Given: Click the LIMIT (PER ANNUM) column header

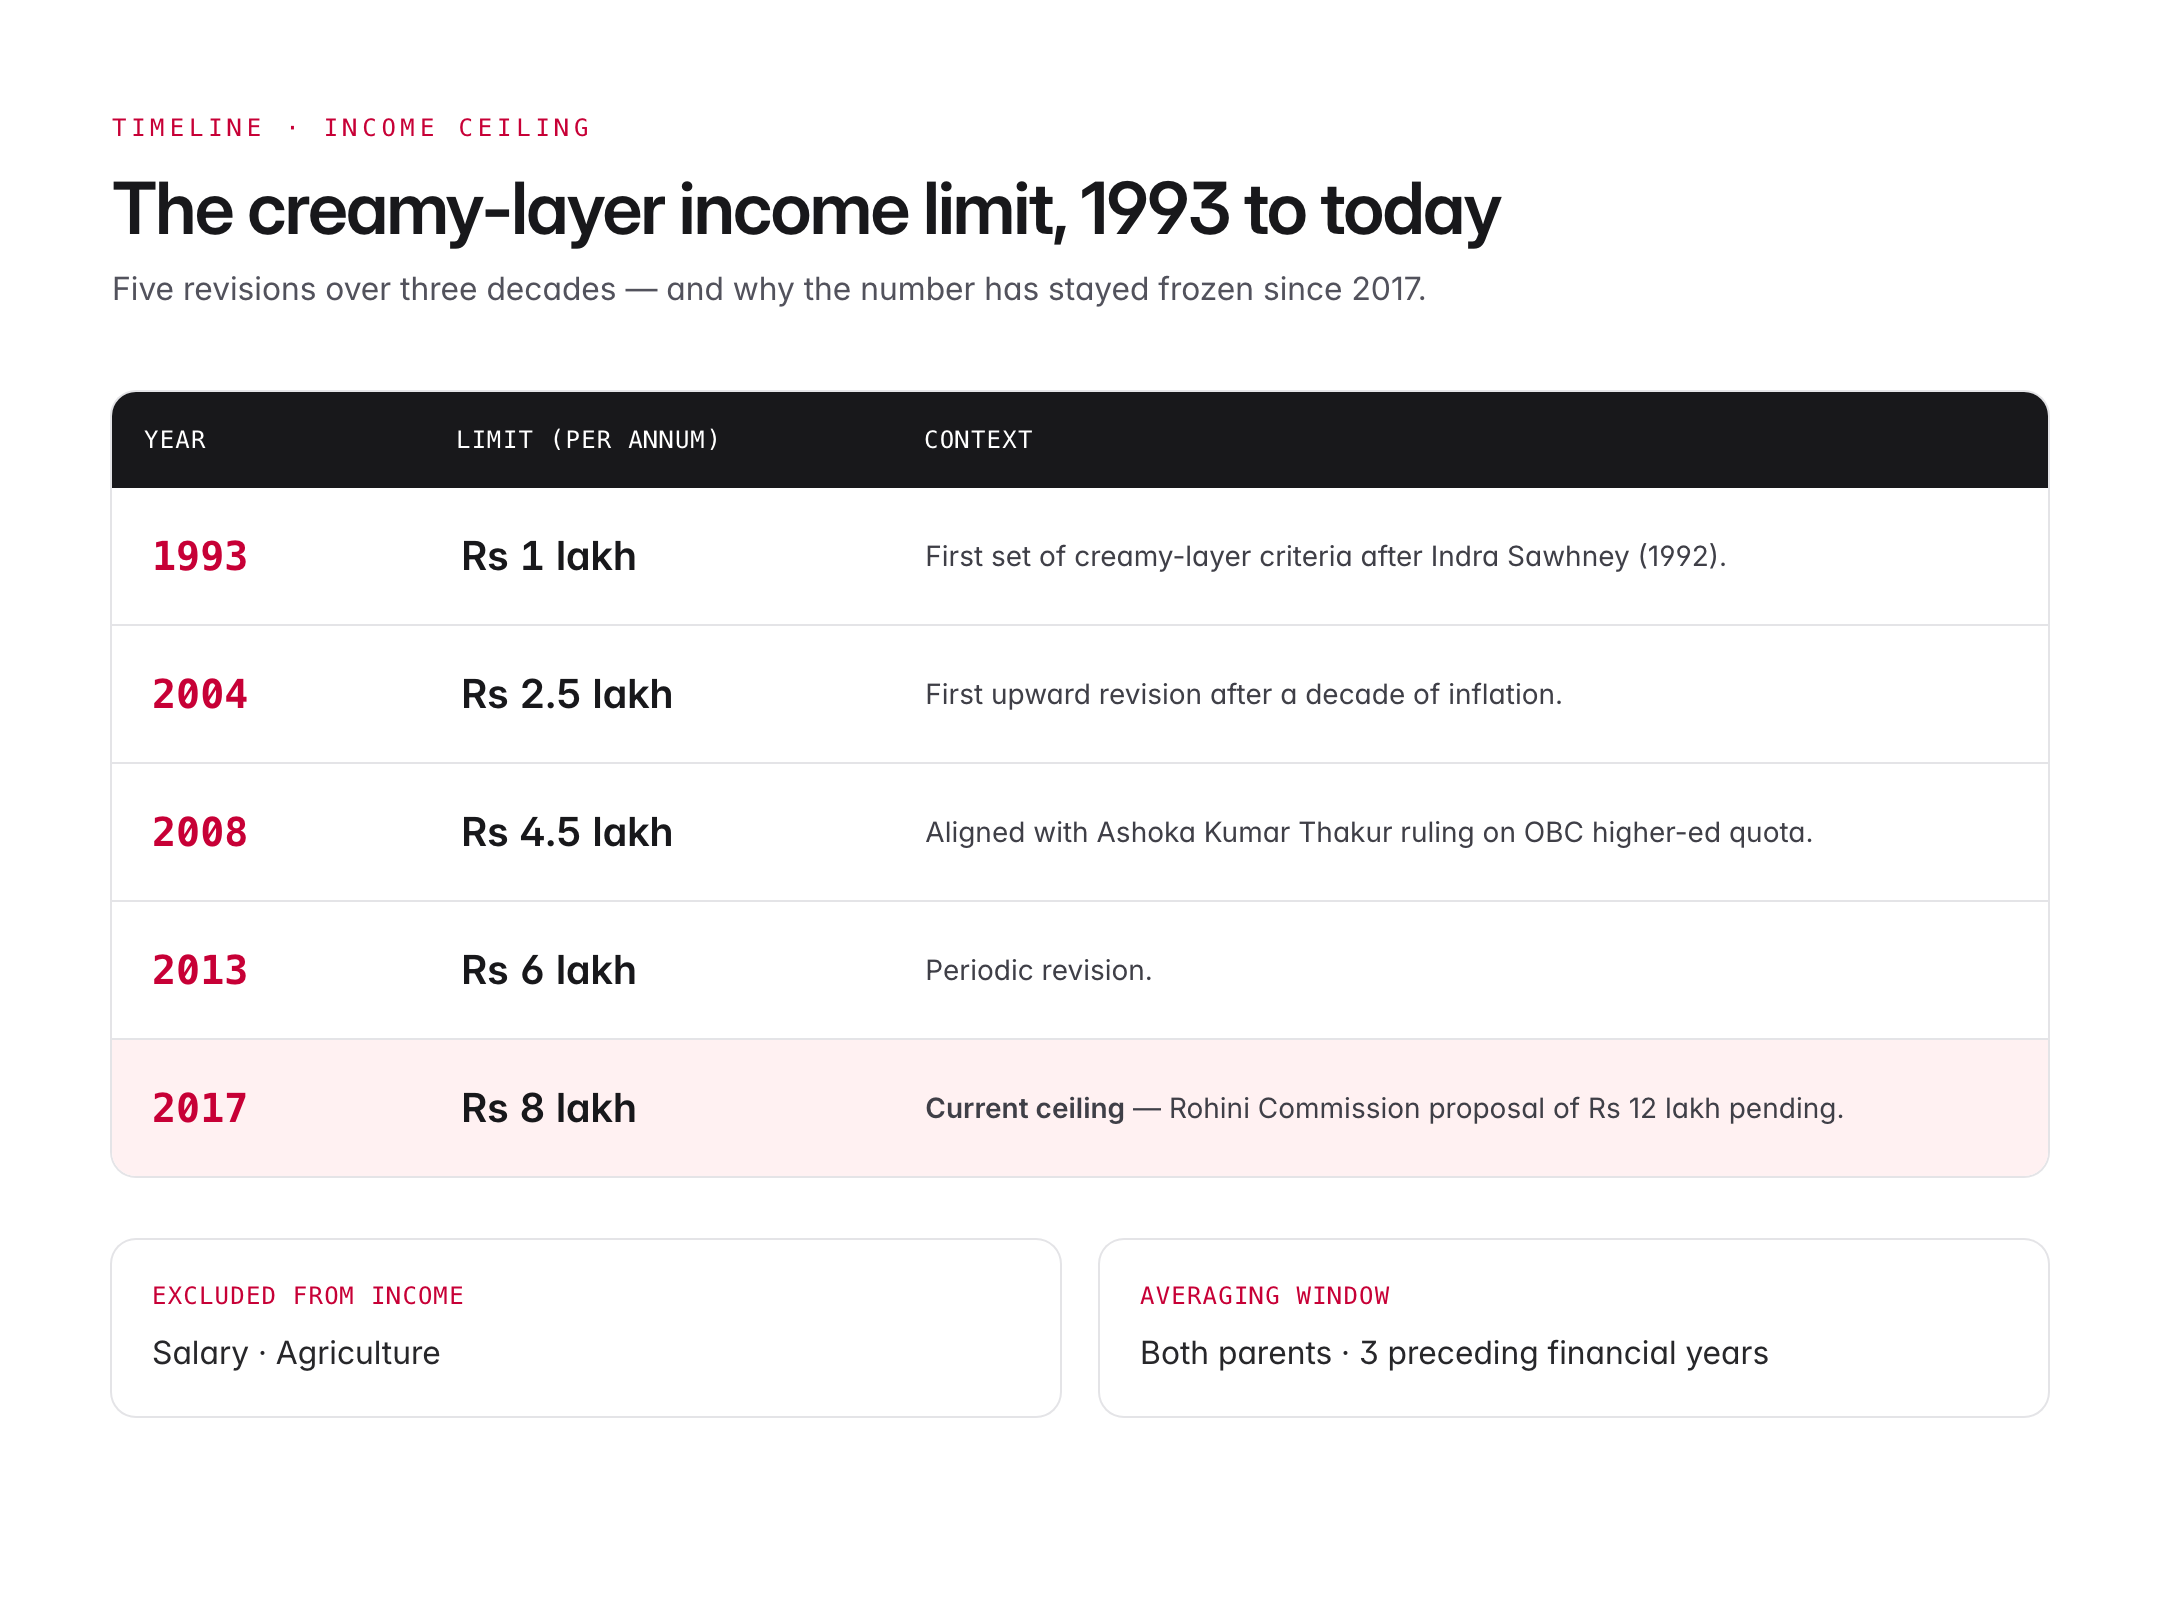Looking at the screenshot, I should point(588,440).
